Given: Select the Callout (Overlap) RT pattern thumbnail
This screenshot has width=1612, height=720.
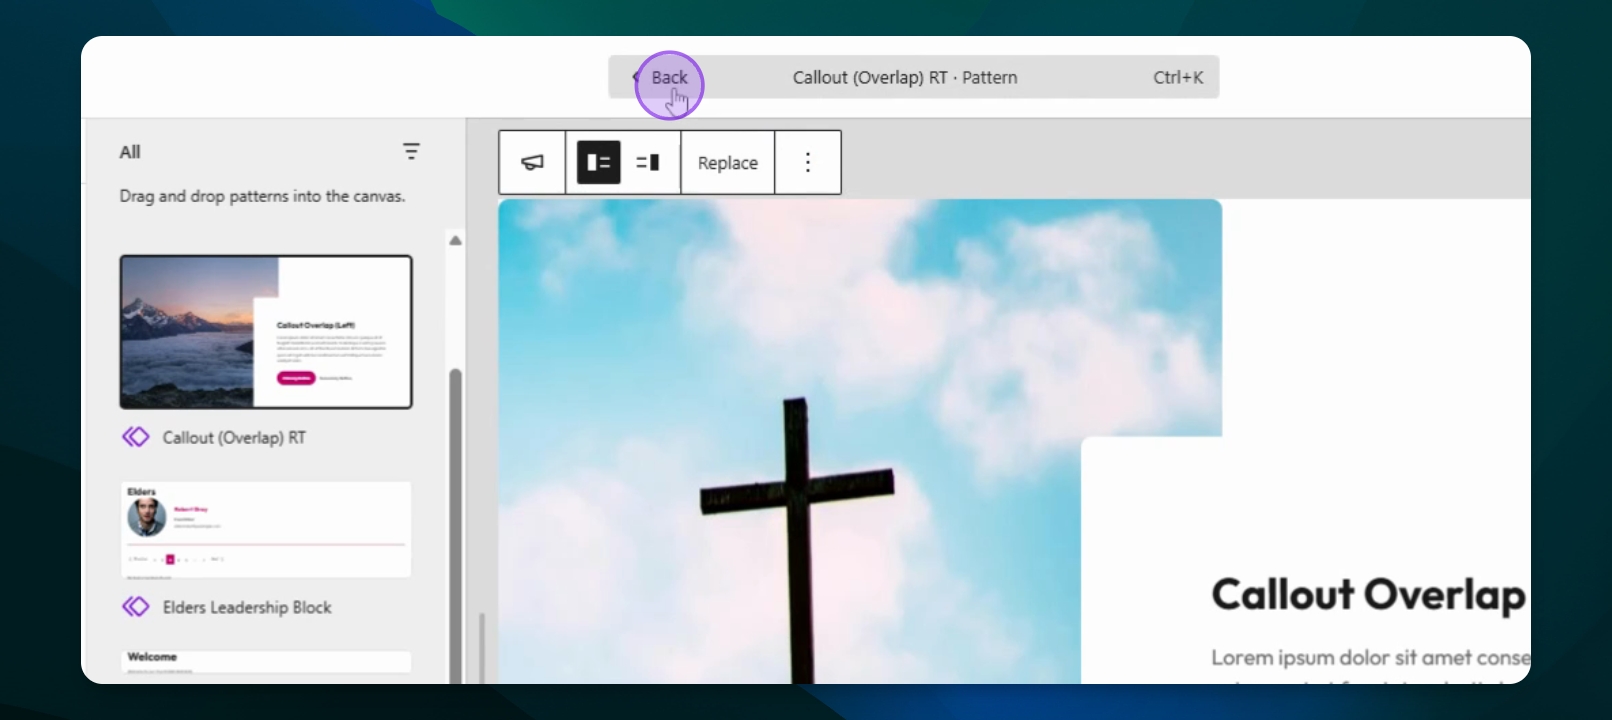Looking at the screenshot, I should point(266,332).
